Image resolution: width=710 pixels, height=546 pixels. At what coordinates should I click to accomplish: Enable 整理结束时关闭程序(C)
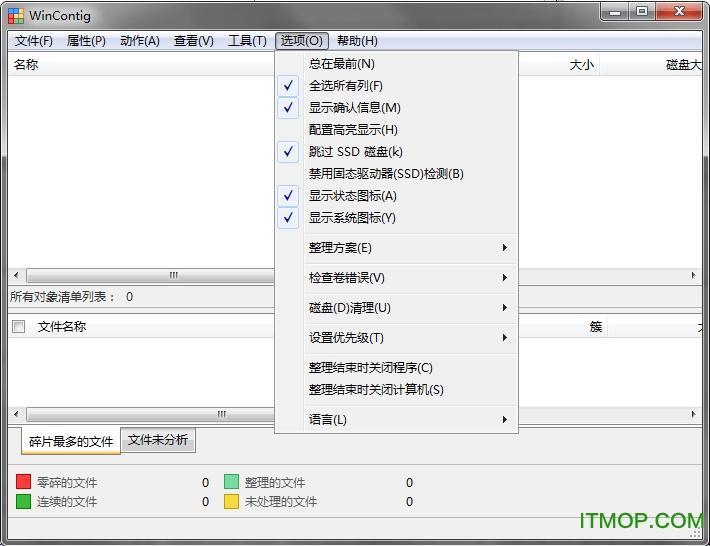[x=396, y=368]
